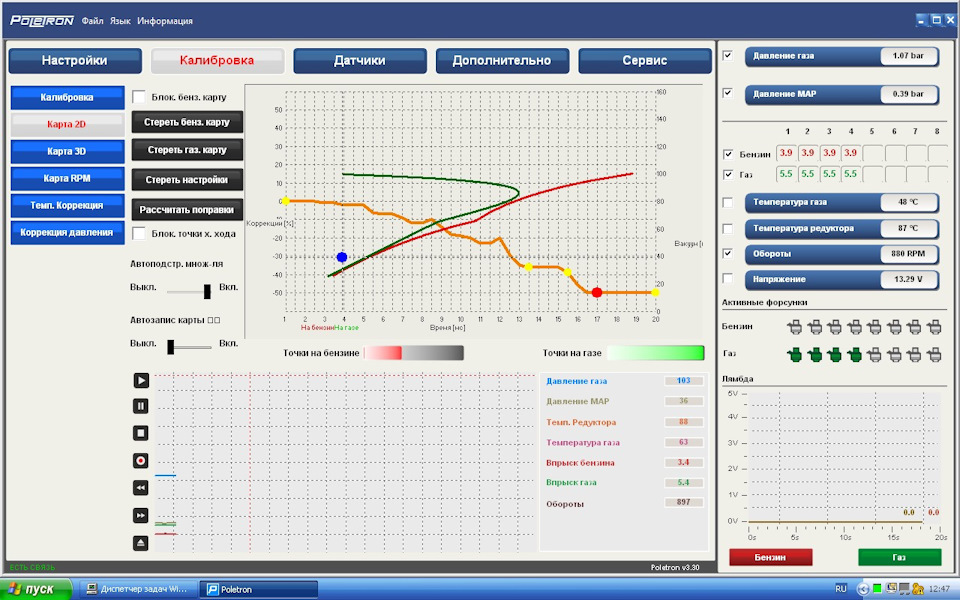Screen dimensions: 960x600
Task: Uncheck the Бензин injector times checkbox
Action: point(728,154)
